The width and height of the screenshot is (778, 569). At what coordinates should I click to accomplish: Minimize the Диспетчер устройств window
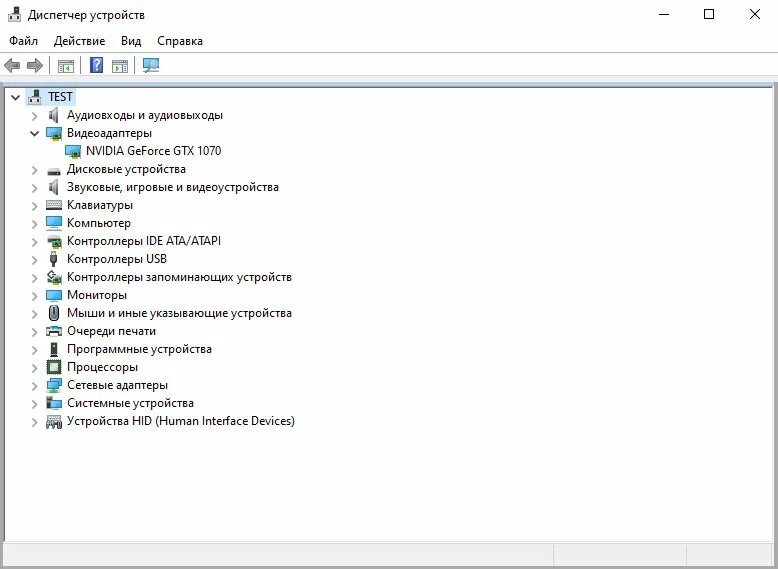[663, 14]
